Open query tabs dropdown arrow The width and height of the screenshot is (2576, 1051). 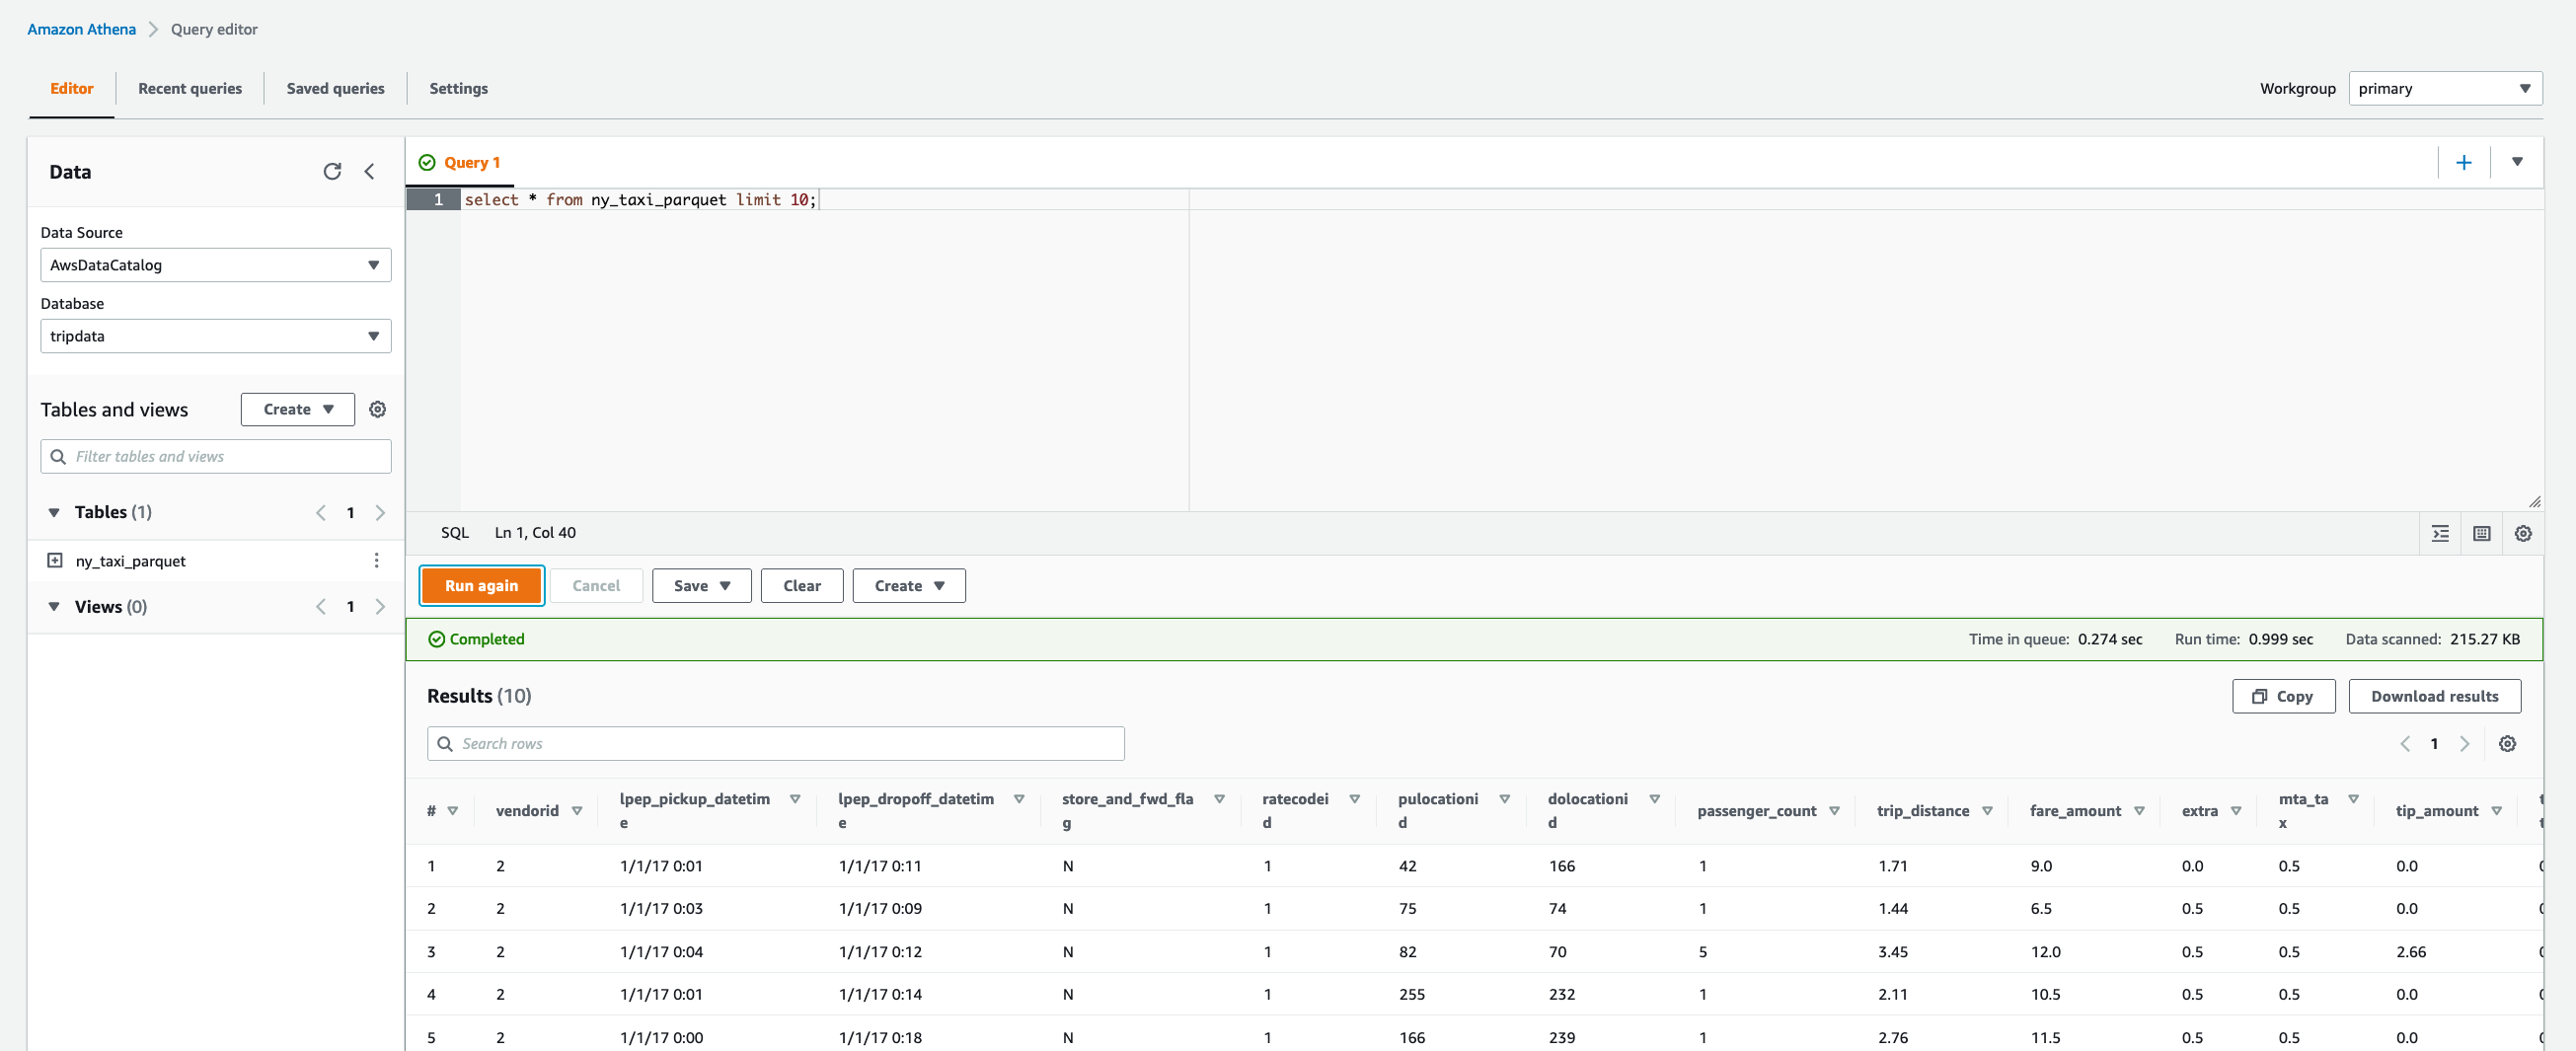pos(2517,162)
